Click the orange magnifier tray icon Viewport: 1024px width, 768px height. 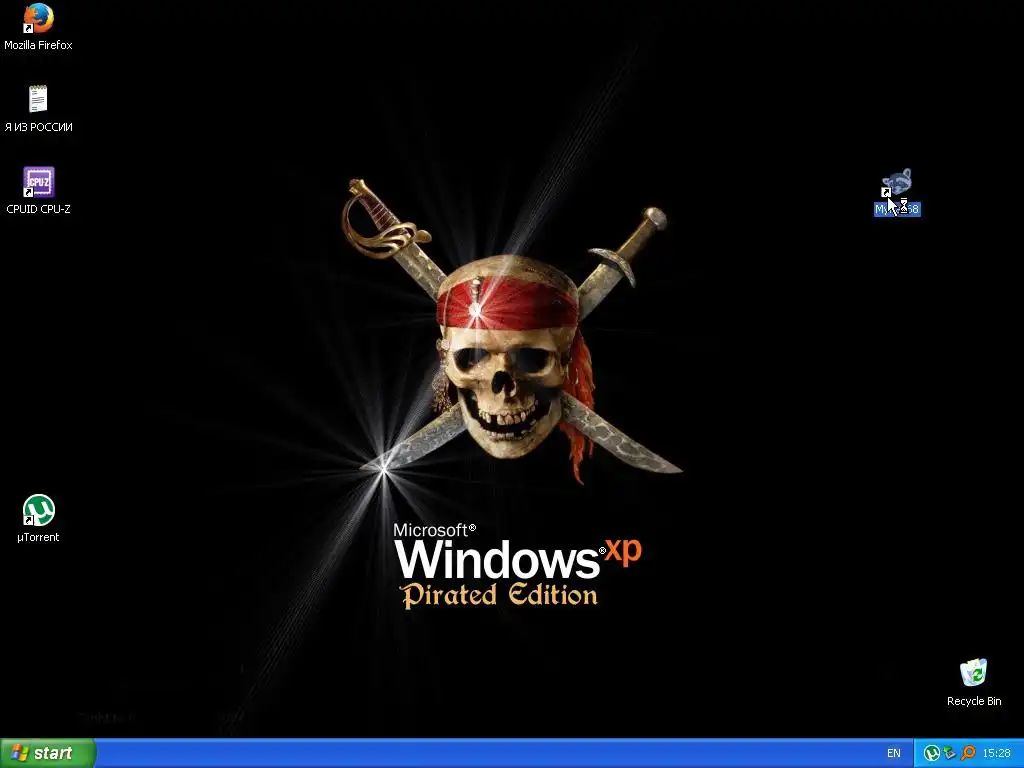(x=968, y=753)
